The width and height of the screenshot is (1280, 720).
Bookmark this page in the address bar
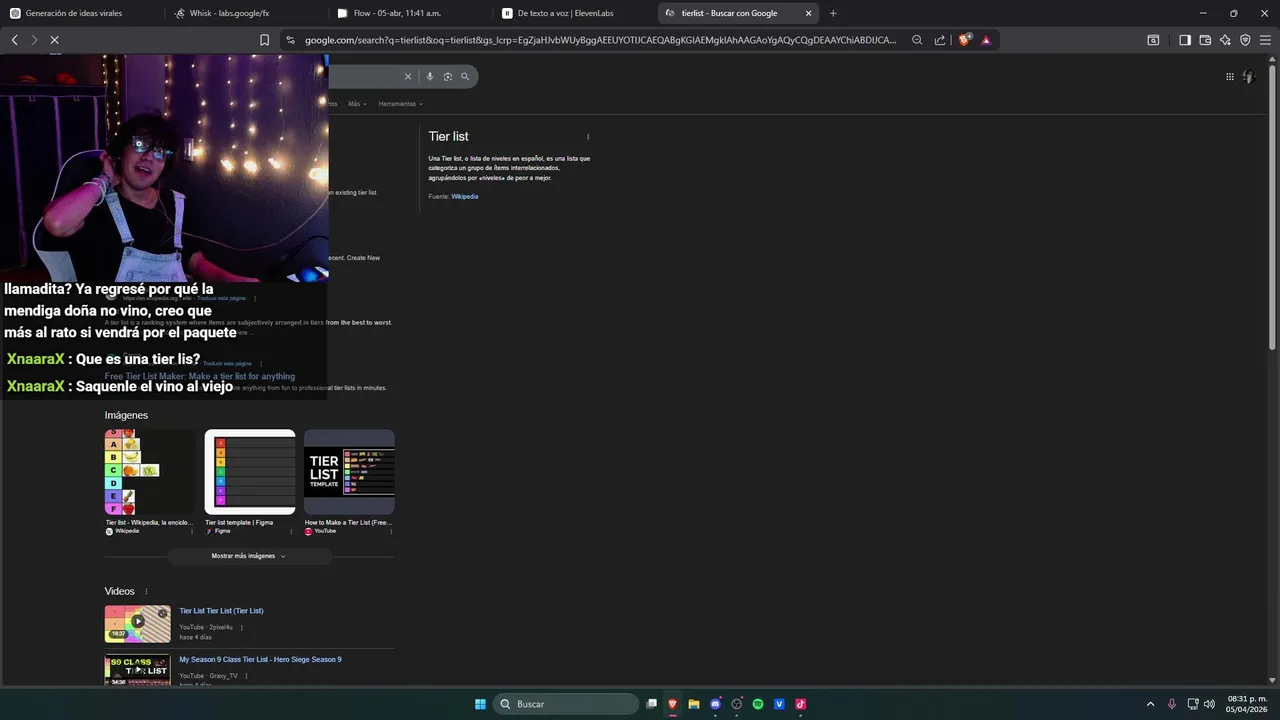[x=264, y=40]
